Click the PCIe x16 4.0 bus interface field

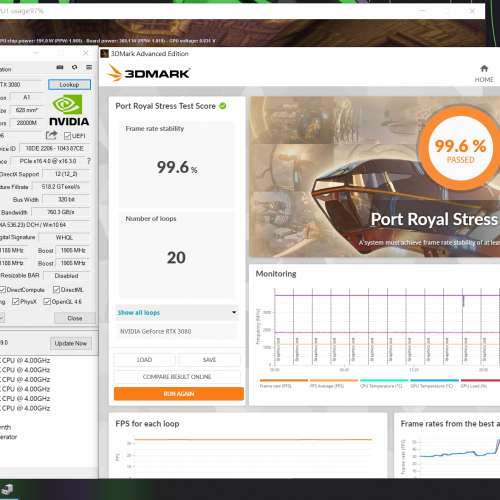[48, 161]
